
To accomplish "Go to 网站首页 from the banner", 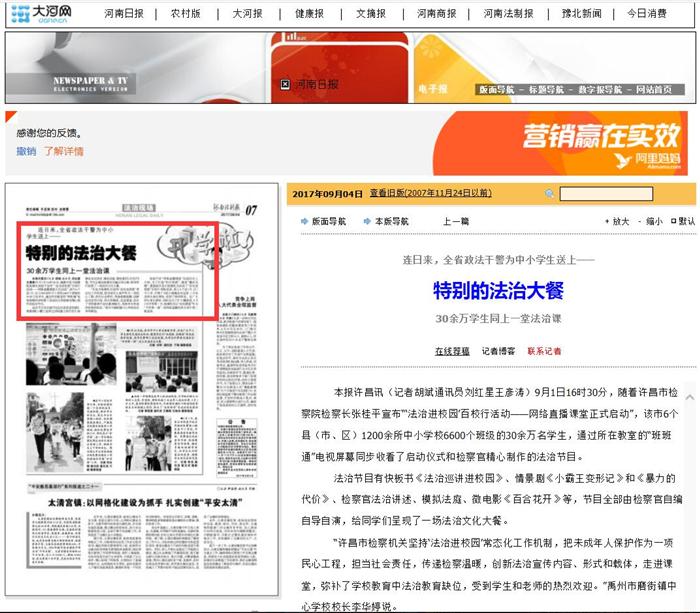I will tap(654, 90).
